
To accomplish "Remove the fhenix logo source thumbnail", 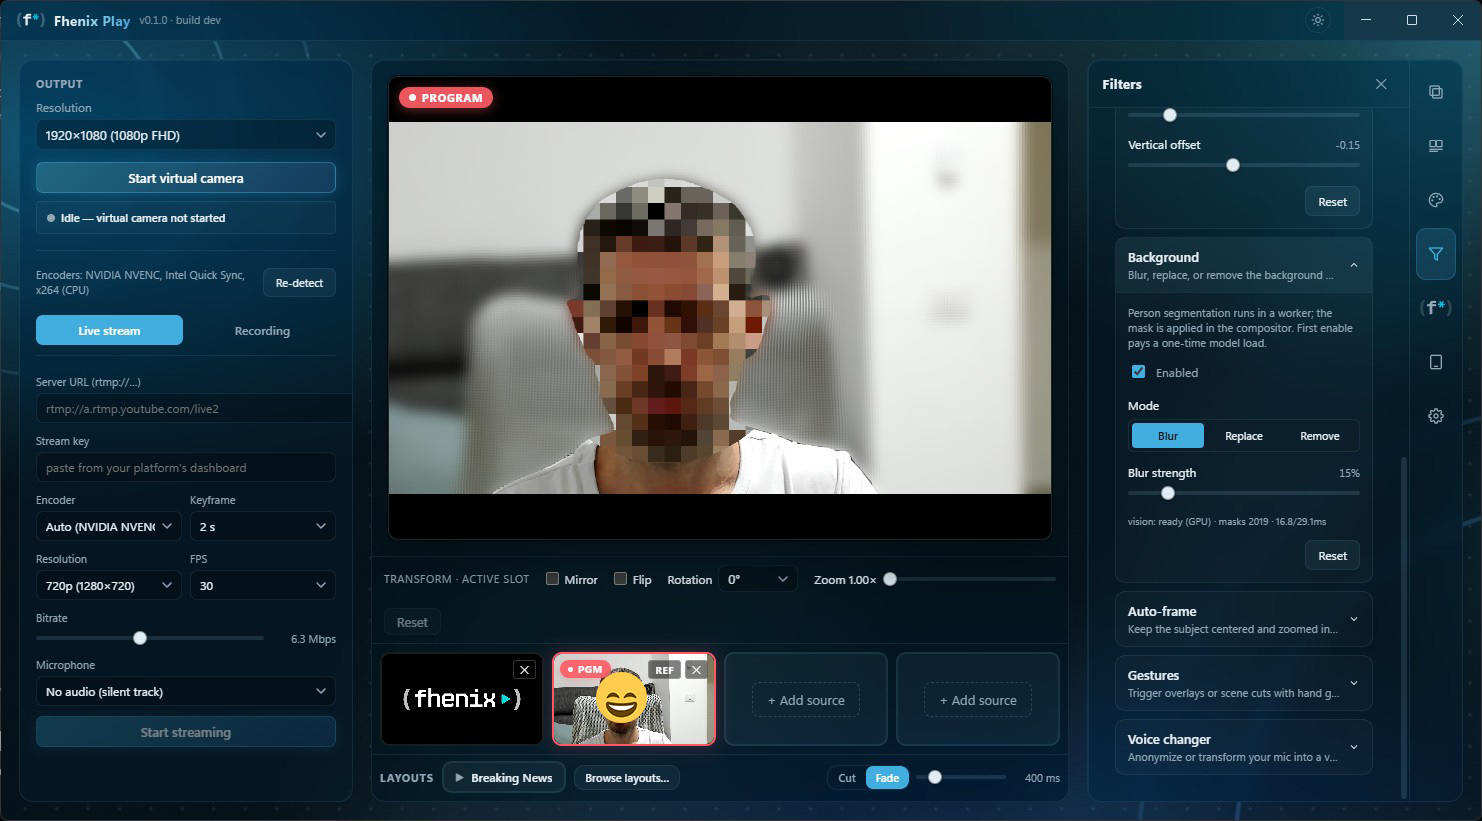I will pyautogui.click(x=524, y=670).
